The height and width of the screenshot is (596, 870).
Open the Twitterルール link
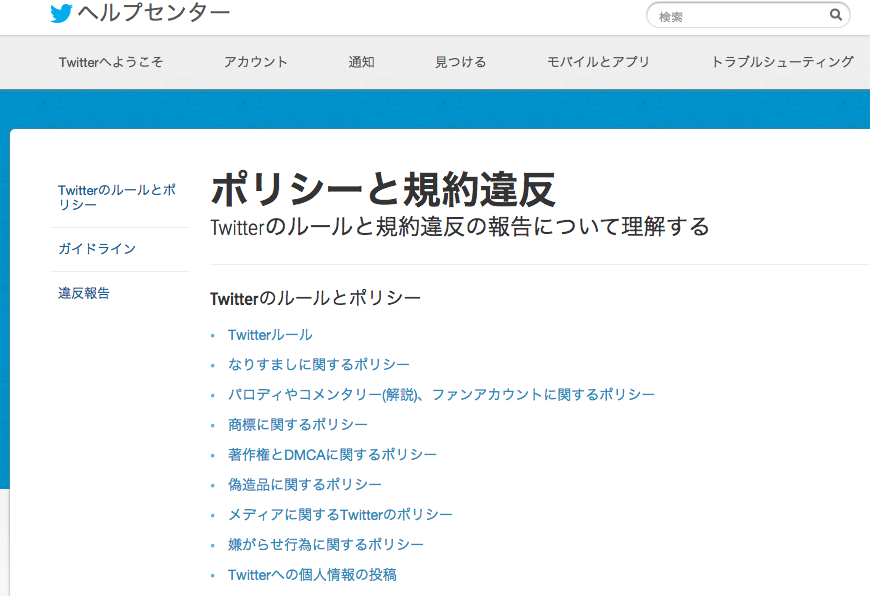[x=270, y=335]
